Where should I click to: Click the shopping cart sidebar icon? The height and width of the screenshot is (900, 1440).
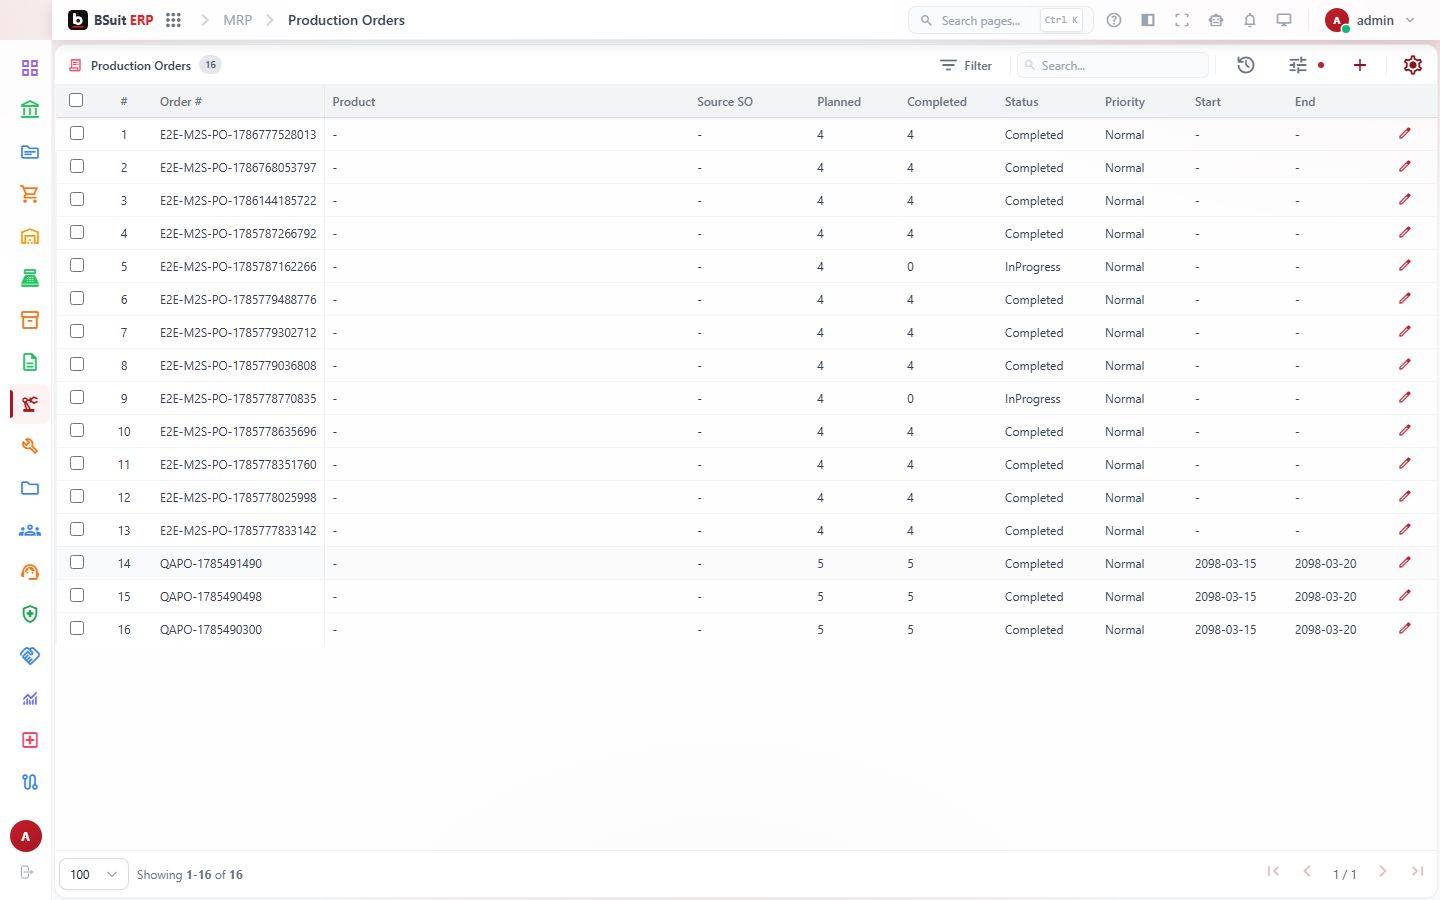click(30, 194)
